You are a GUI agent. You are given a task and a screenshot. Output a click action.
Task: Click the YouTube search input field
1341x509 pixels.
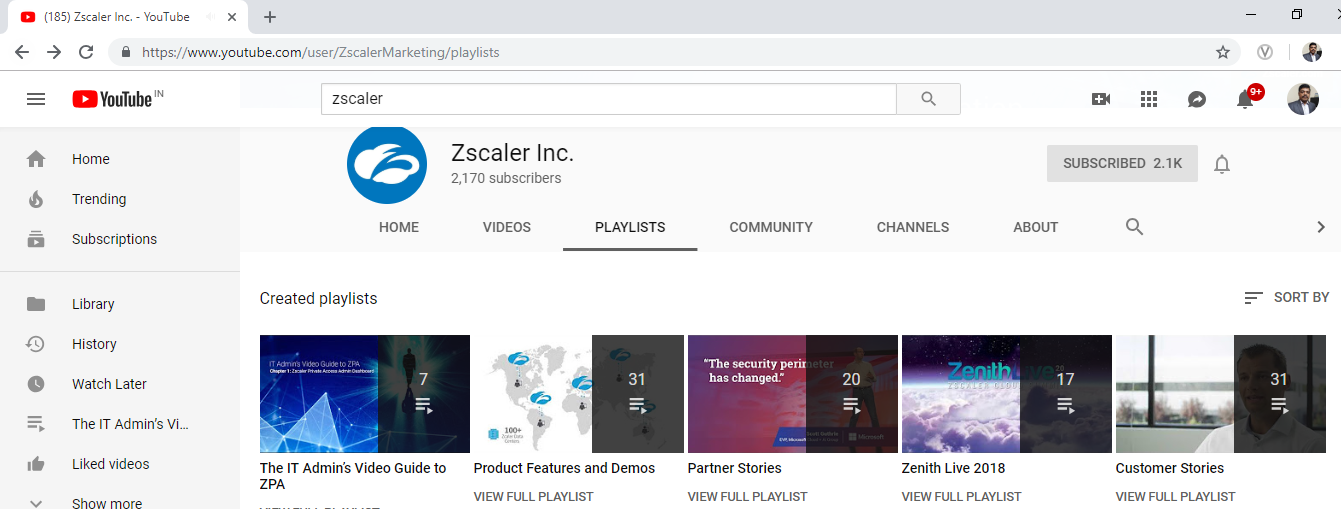tap(608, 99)
